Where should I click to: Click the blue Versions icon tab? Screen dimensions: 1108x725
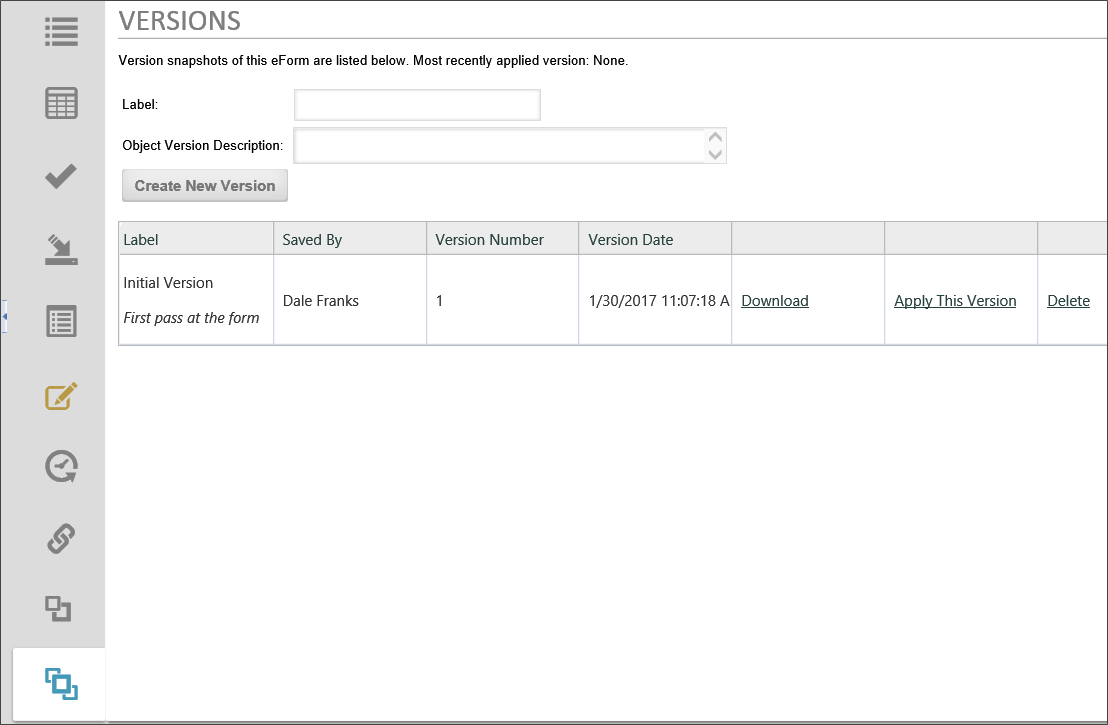61,684
